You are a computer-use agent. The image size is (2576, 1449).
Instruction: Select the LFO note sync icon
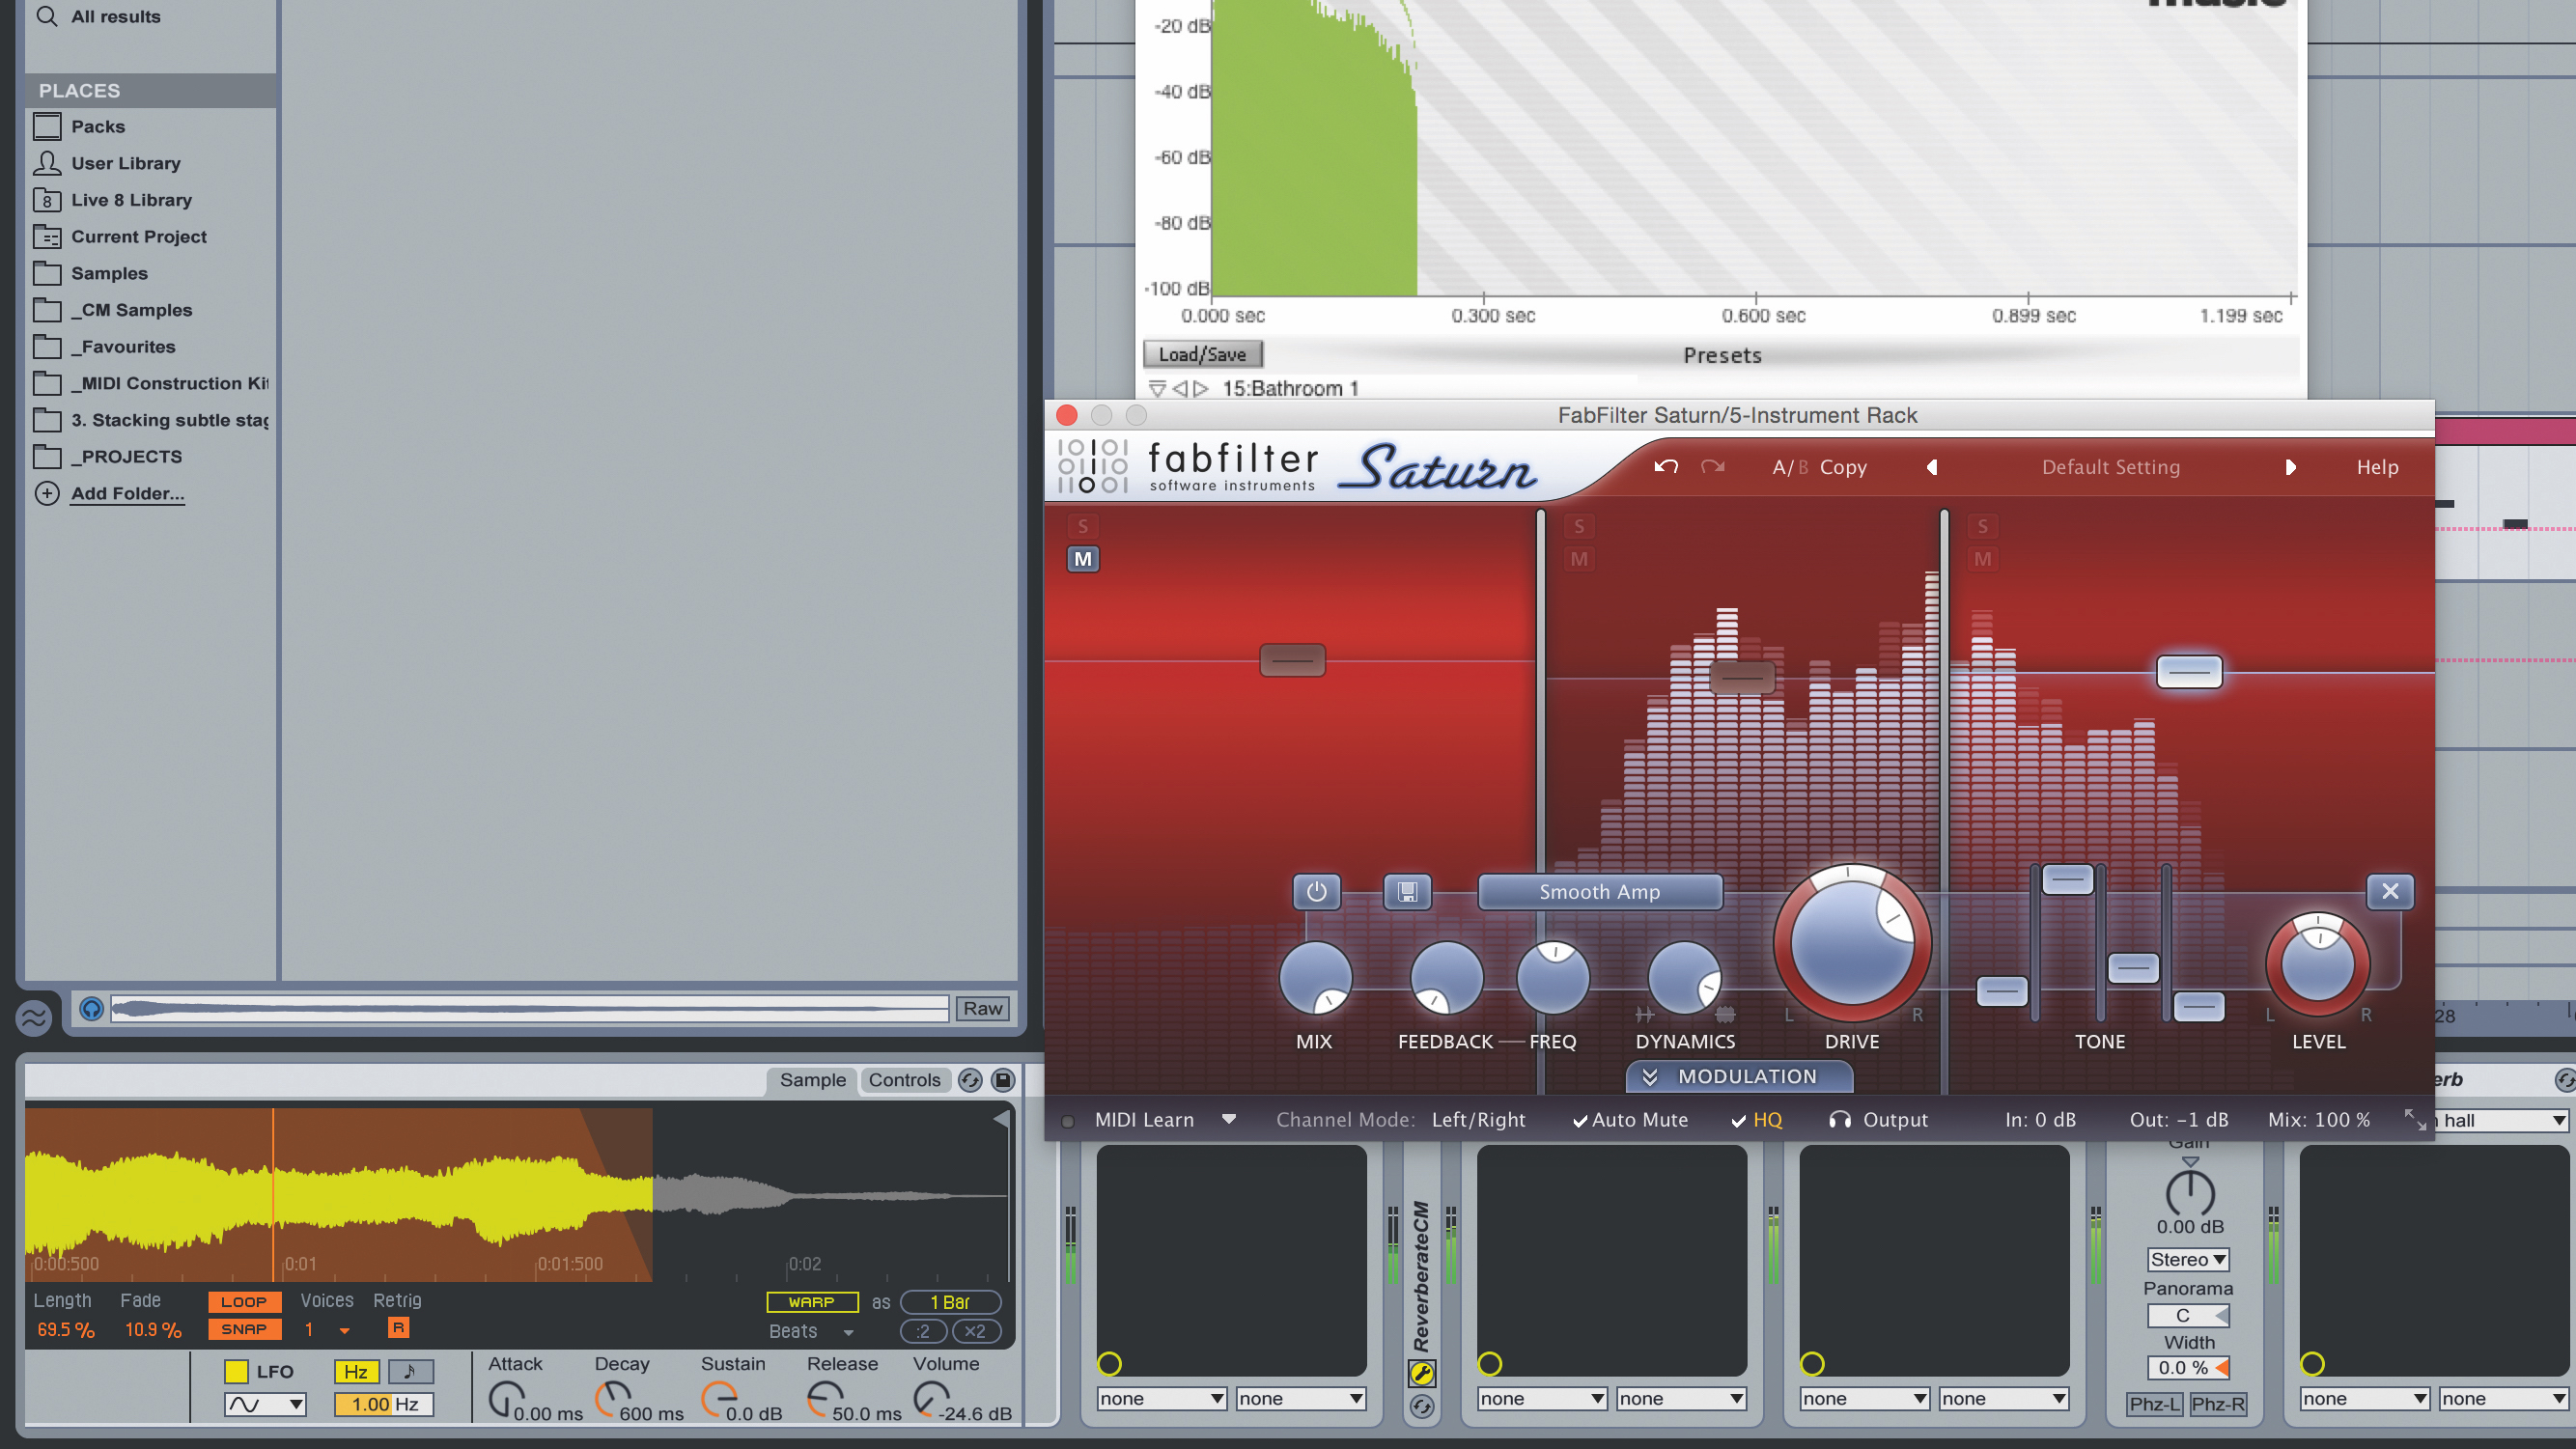[x=410, y=1372]
